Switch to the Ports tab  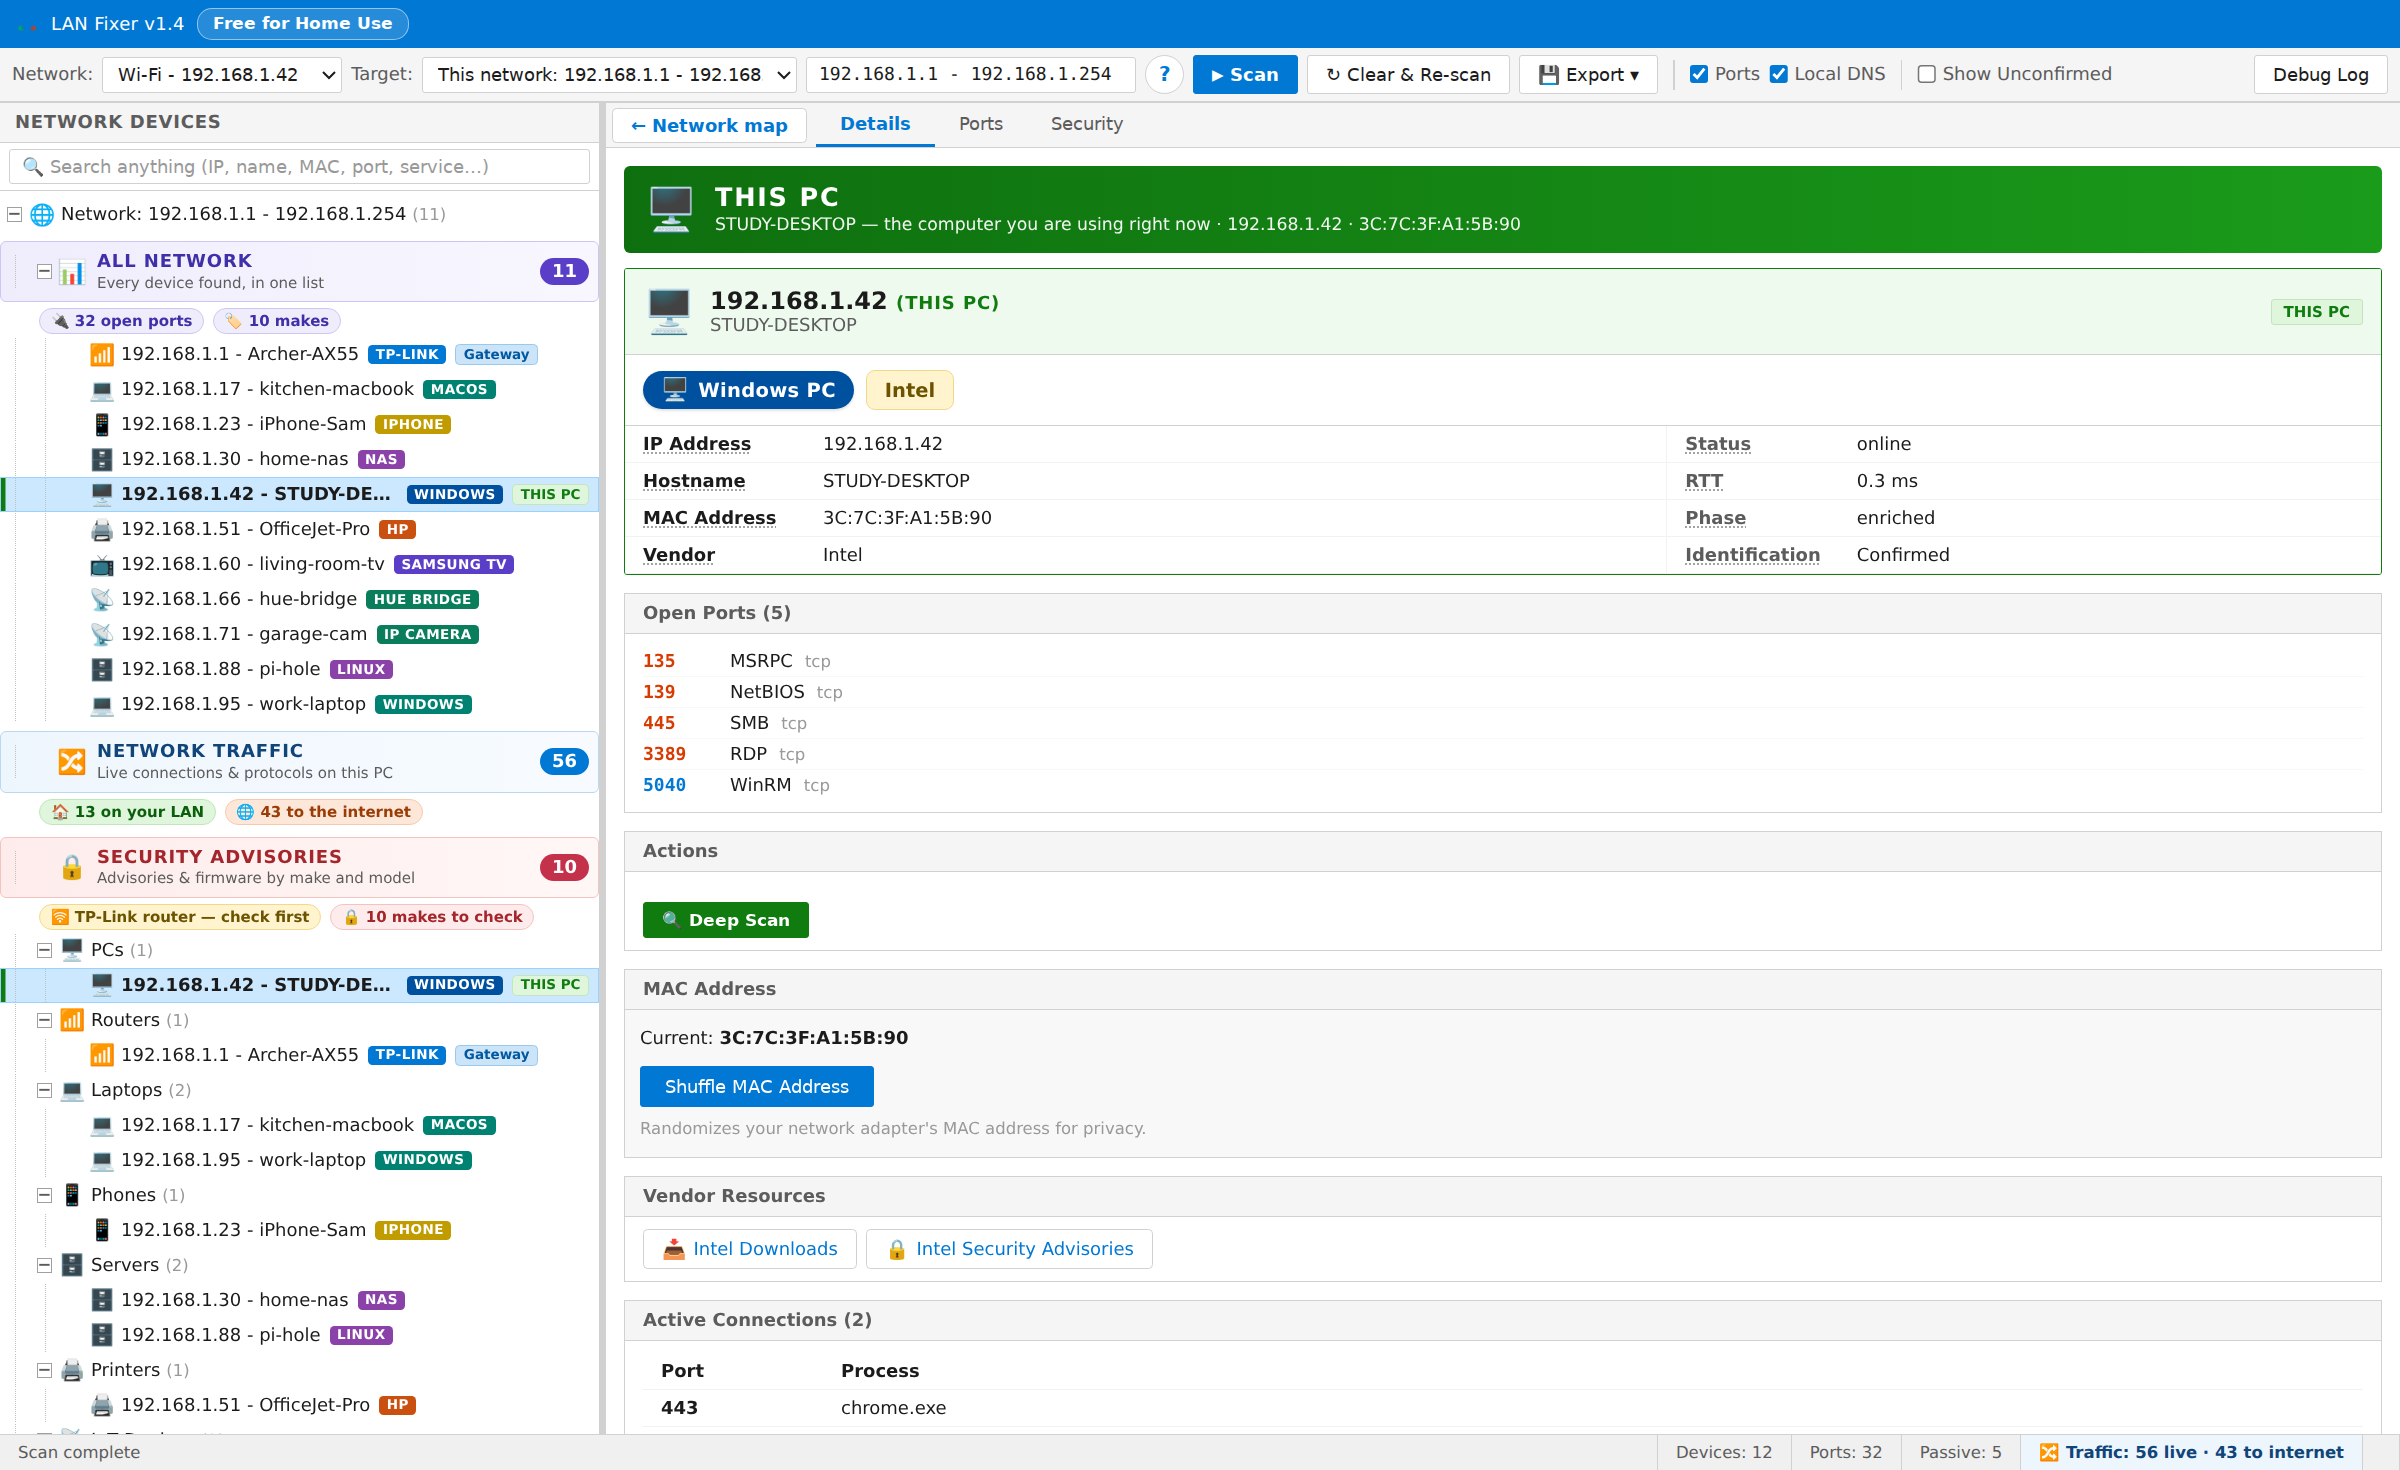pyautogui.click(x=980, y=124)
